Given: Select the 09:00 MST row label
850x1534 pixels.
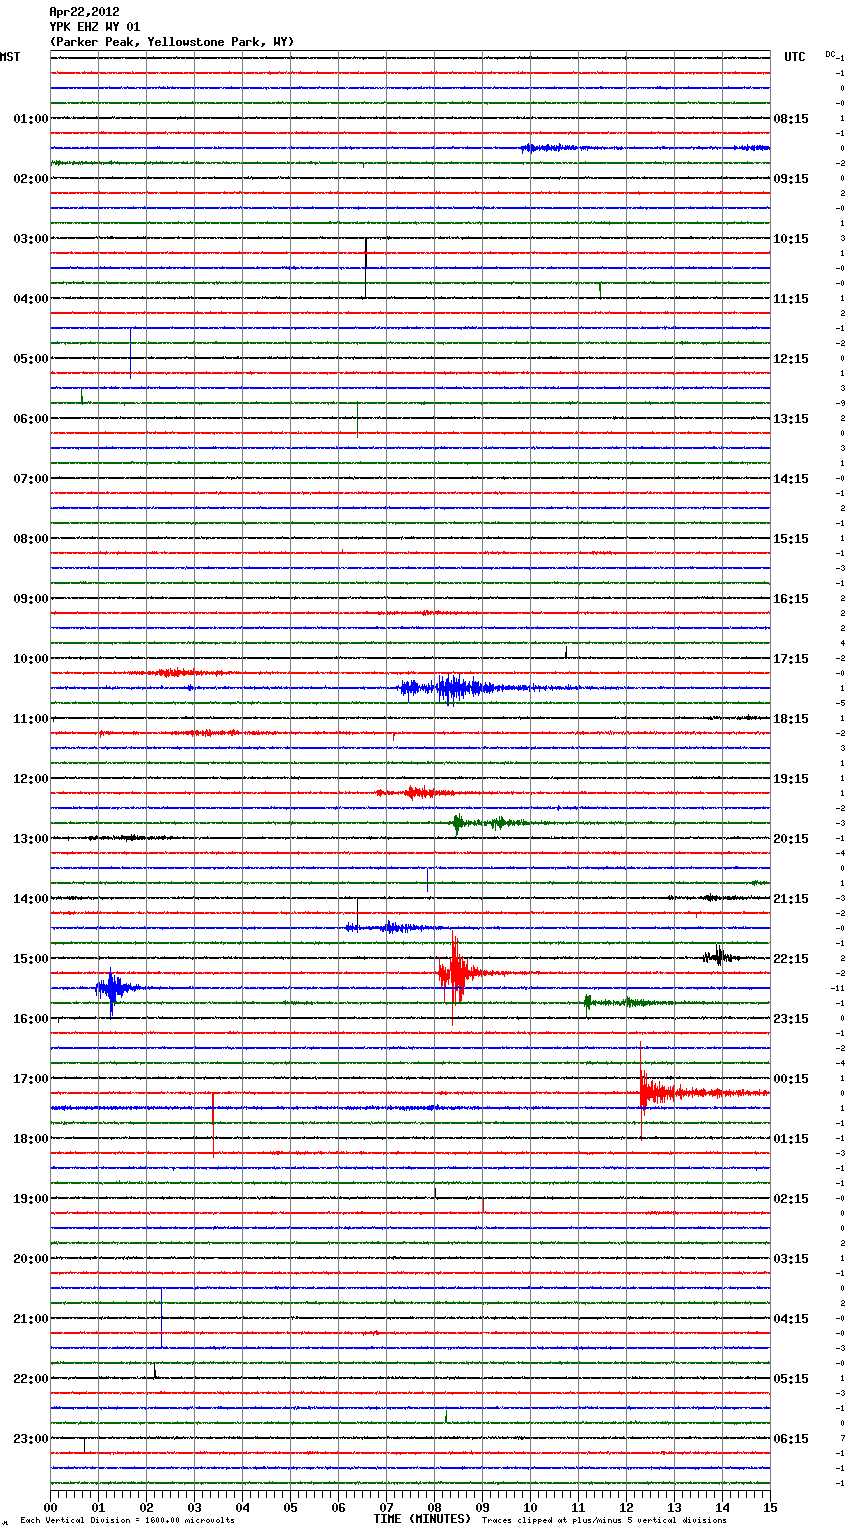Looking at the screenshot, I should [x=31, y=599].
